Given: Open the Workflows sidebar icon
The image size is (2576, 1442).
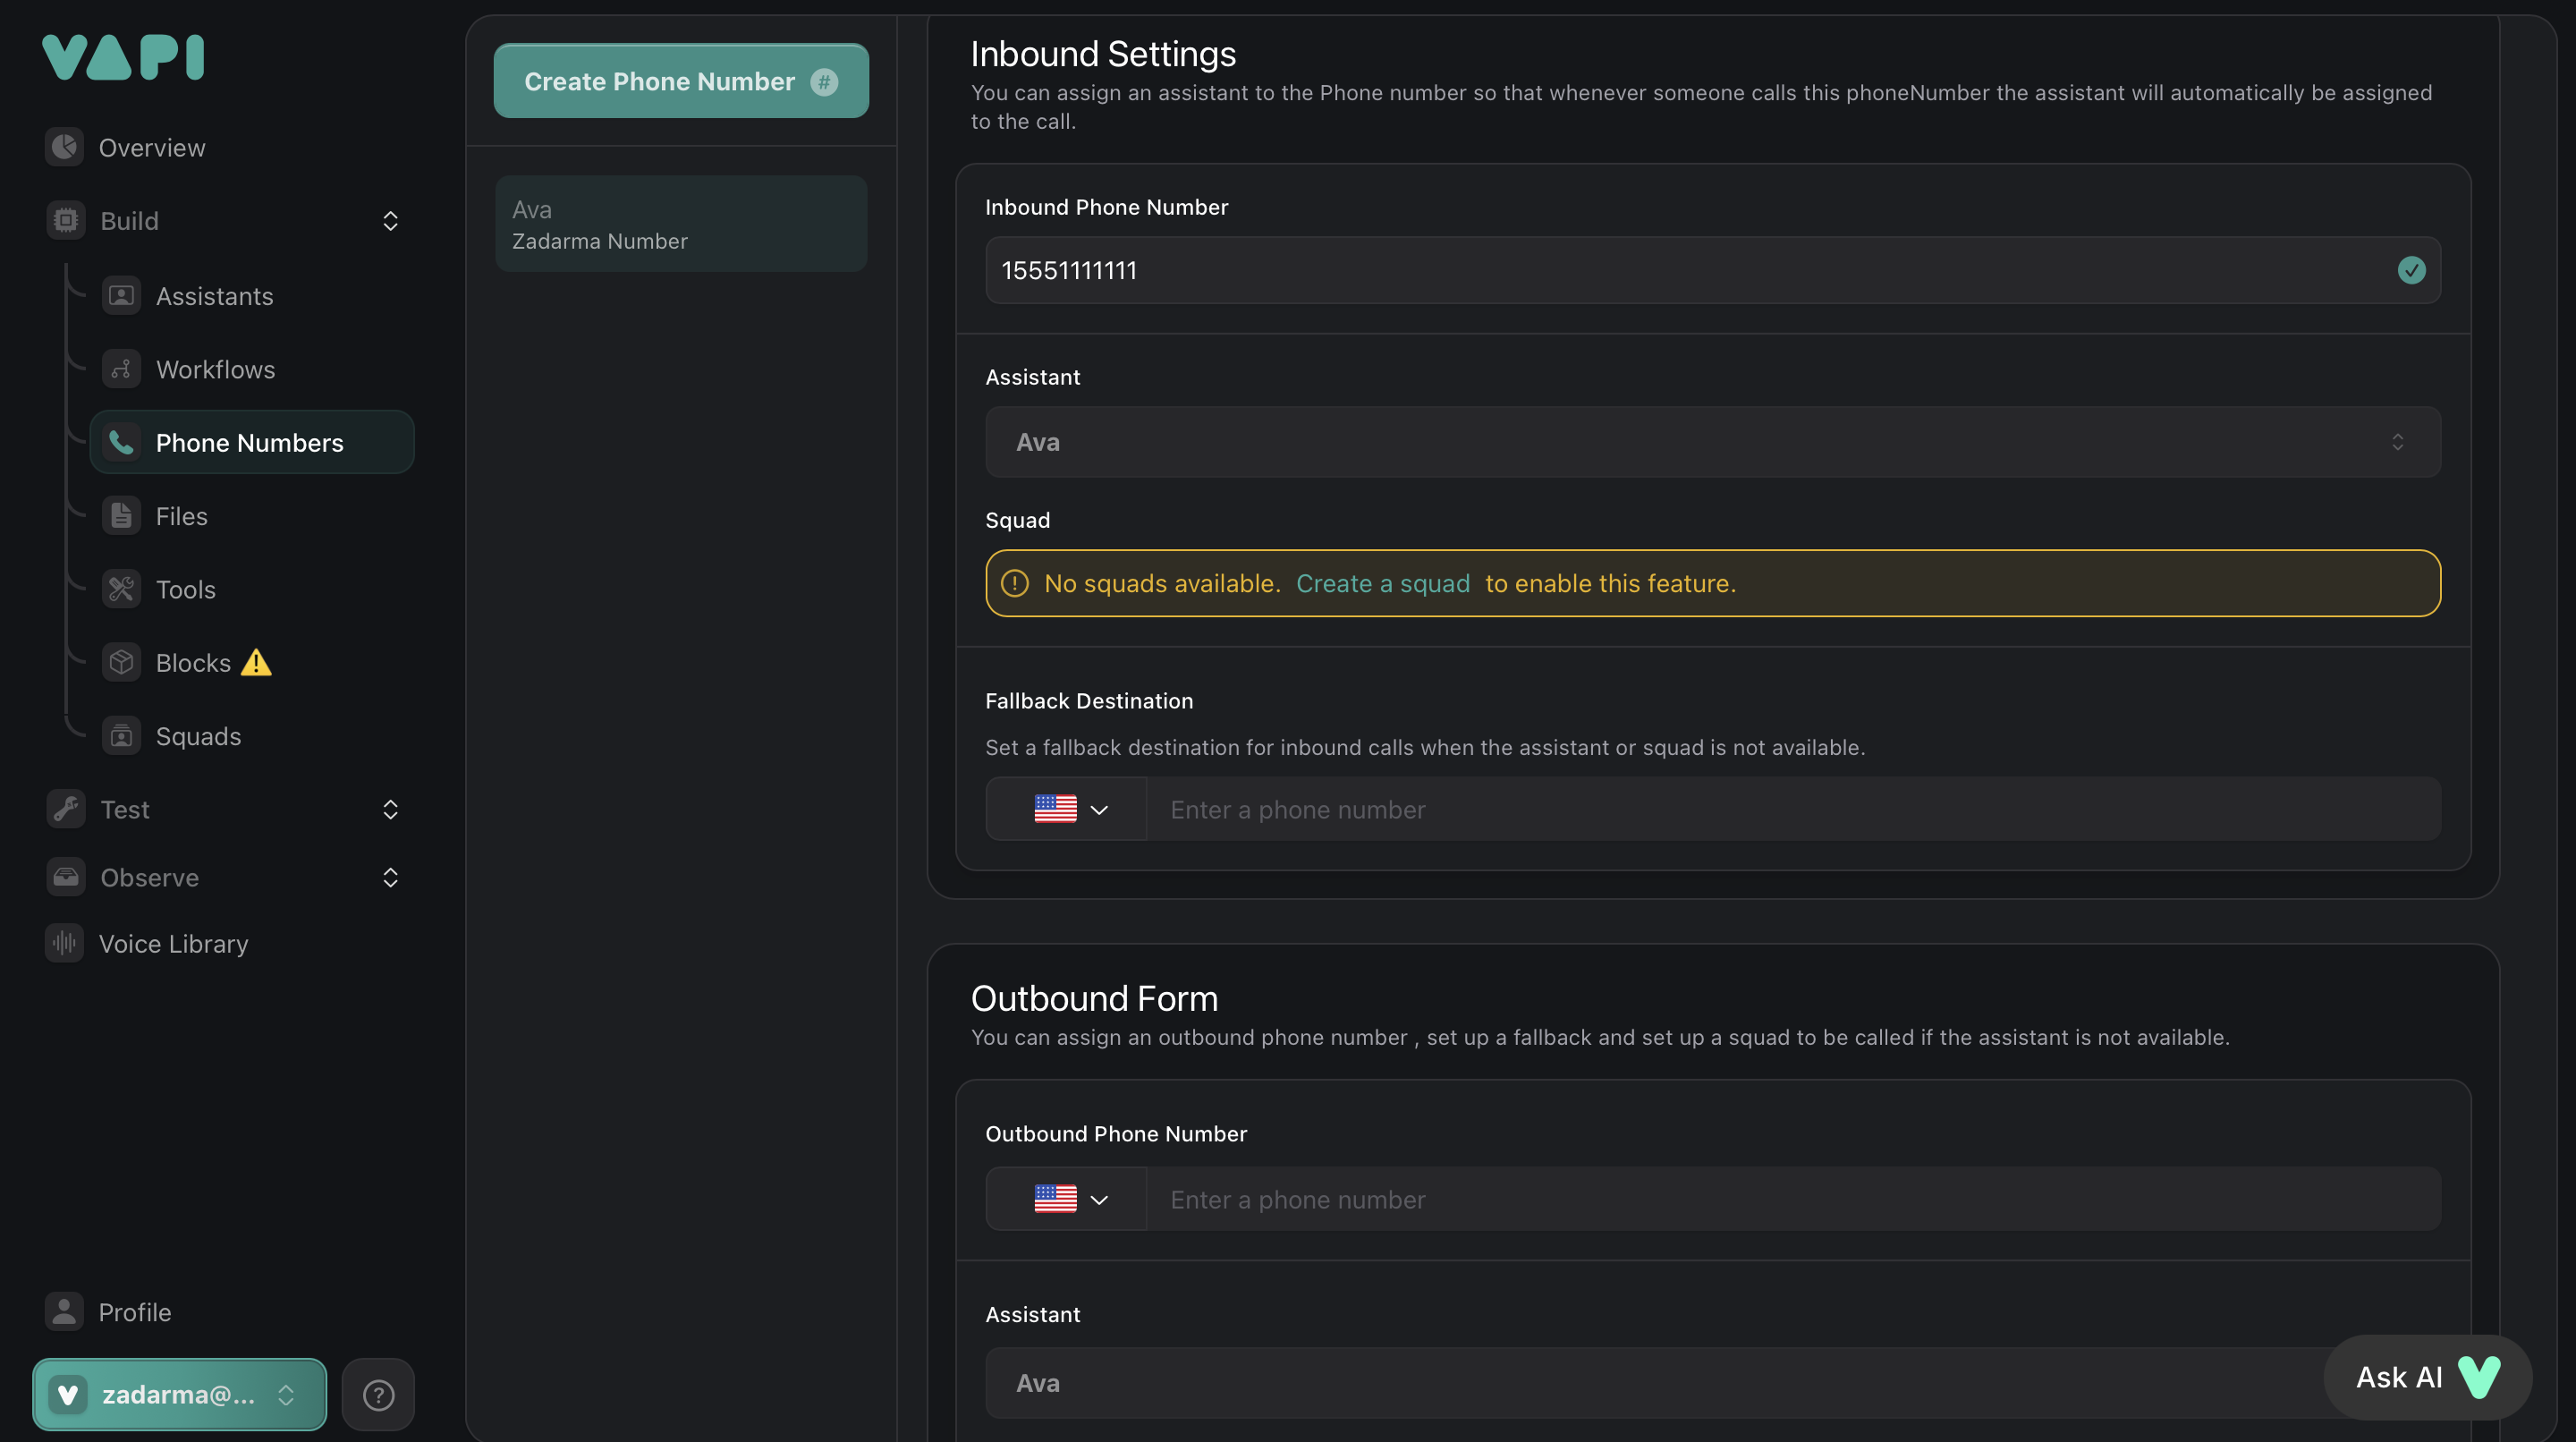Looking at the screenshot, I should pyautogui.click(x=121, y=369).
